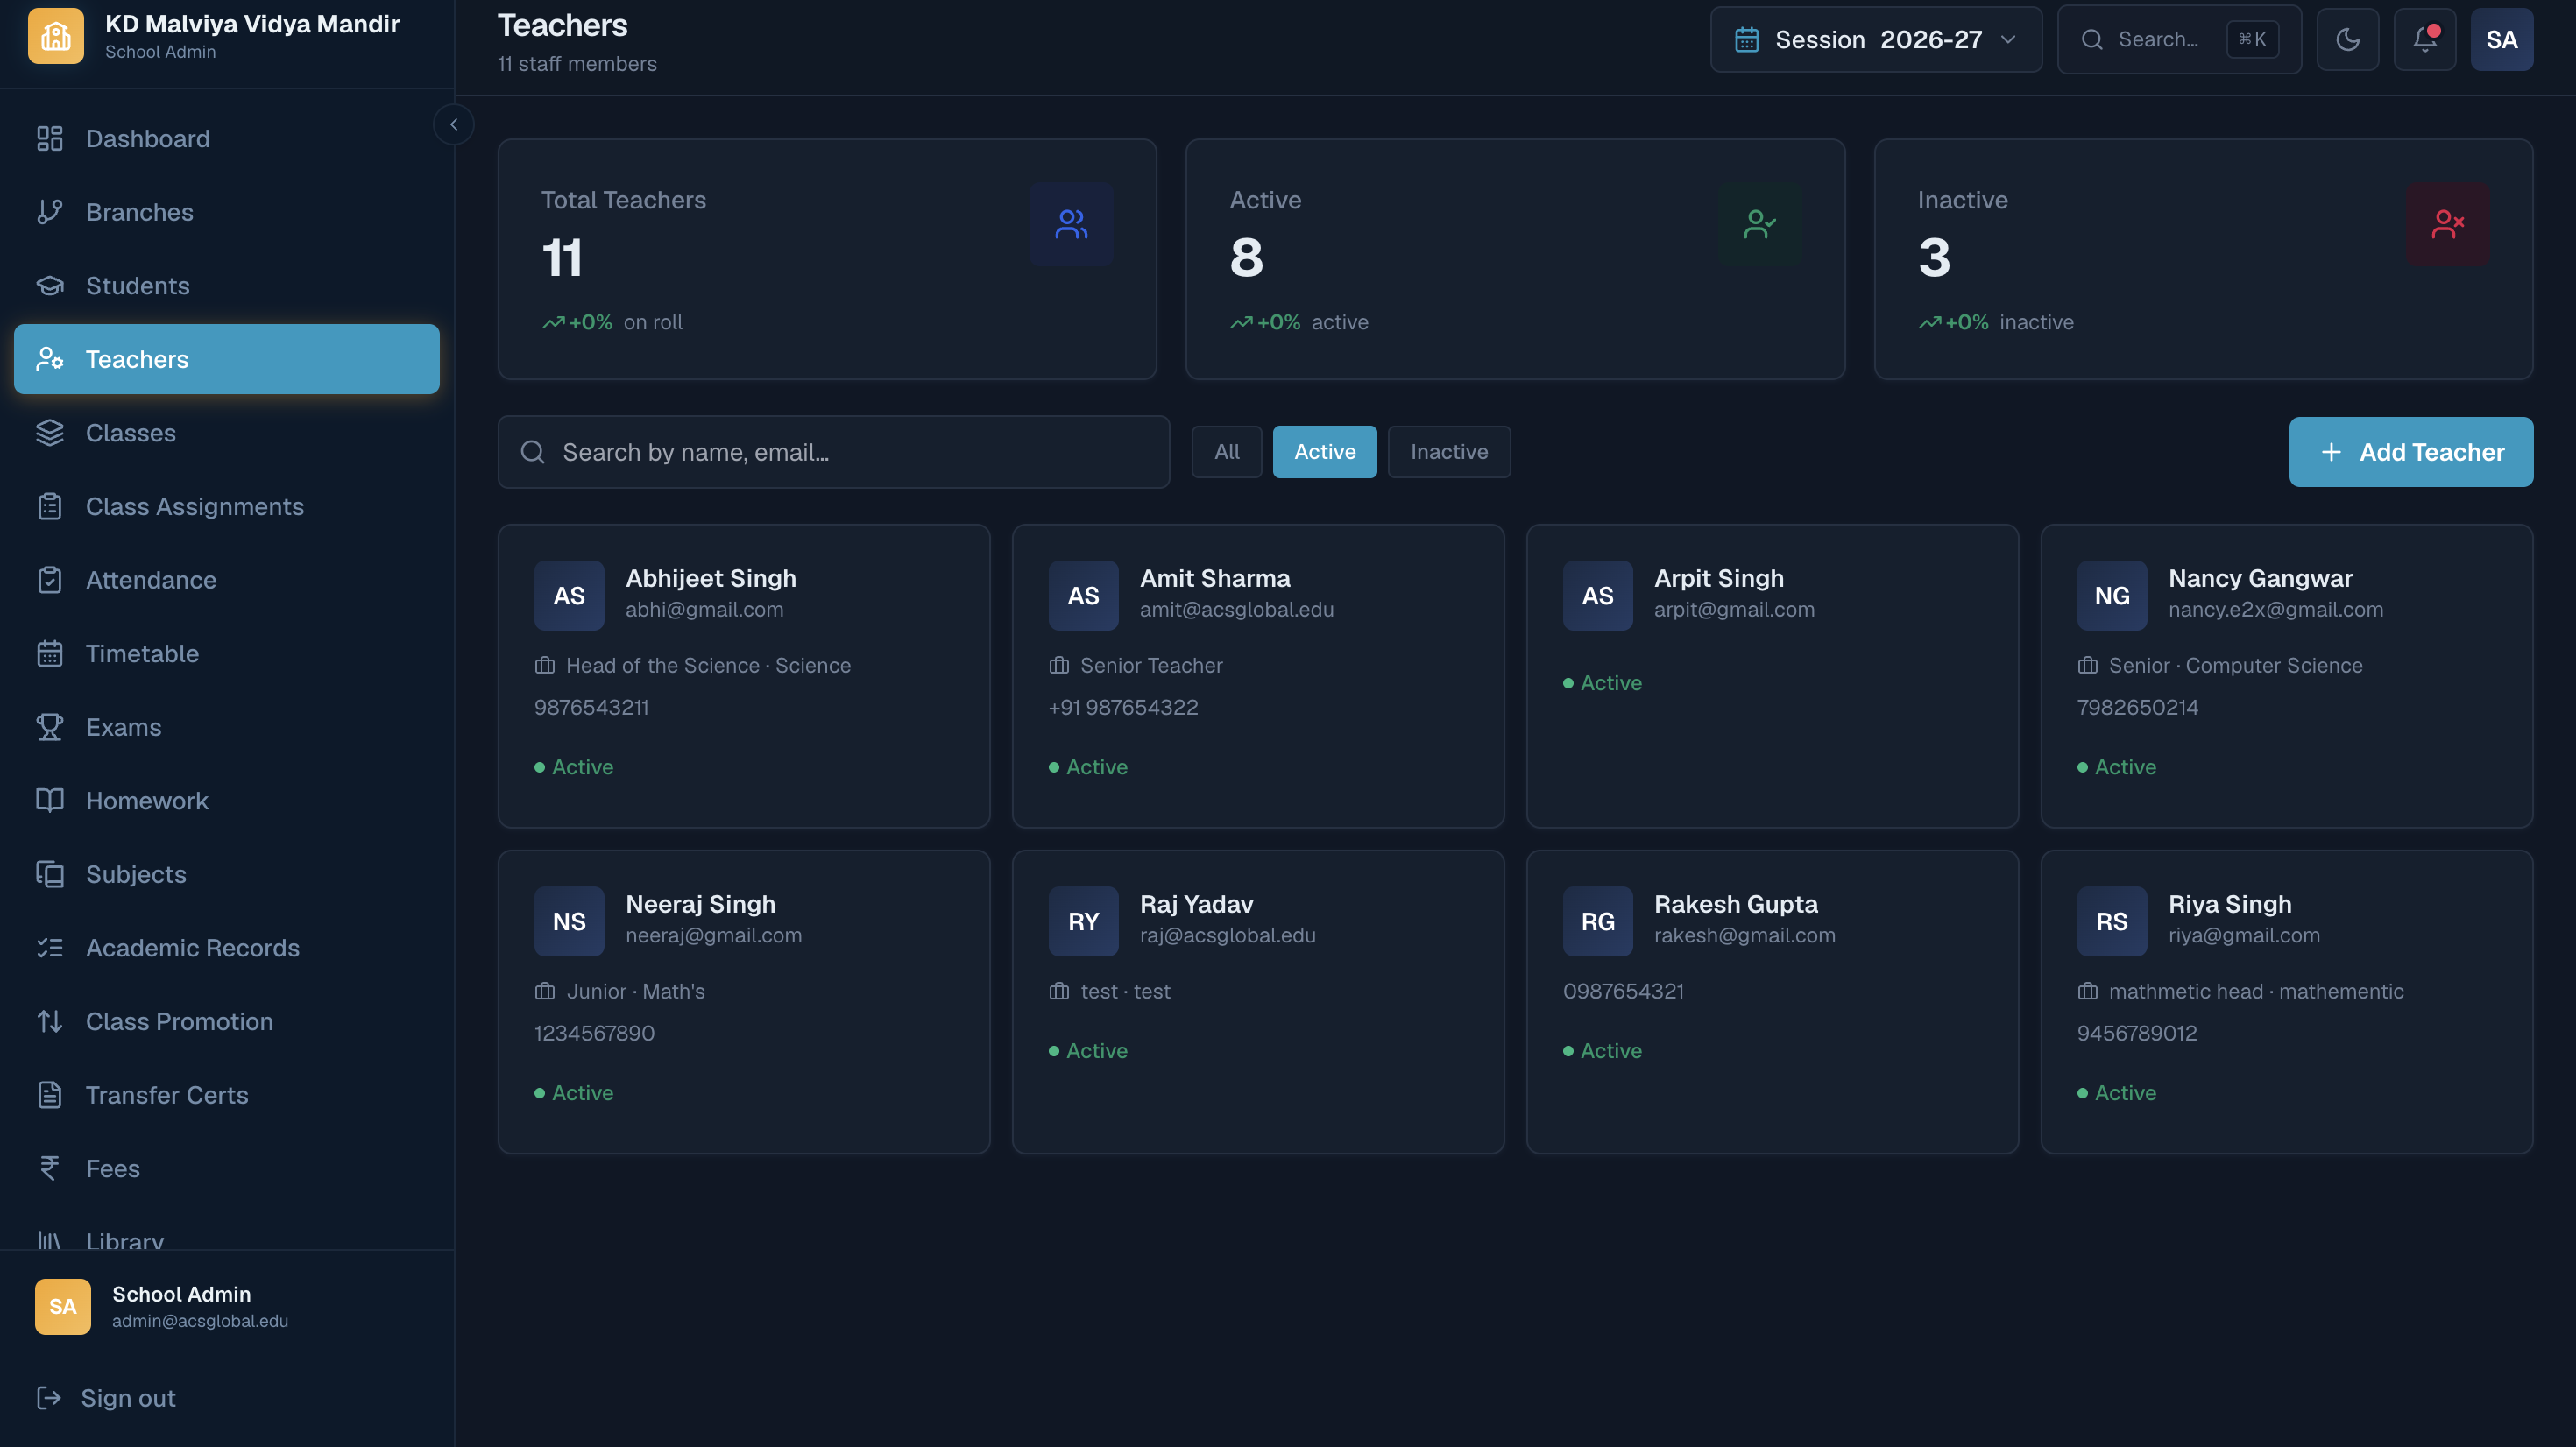This screenshot has height=1447, width=2576.
Task: Click the School Admin profile in sidebar footer
Action: (227, 1307)
